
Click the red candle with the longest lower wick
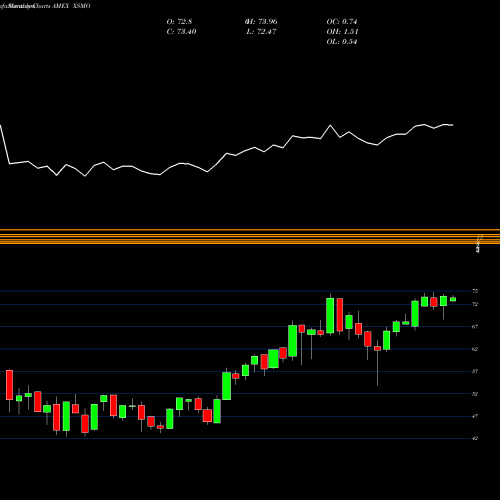click(377, 348)
